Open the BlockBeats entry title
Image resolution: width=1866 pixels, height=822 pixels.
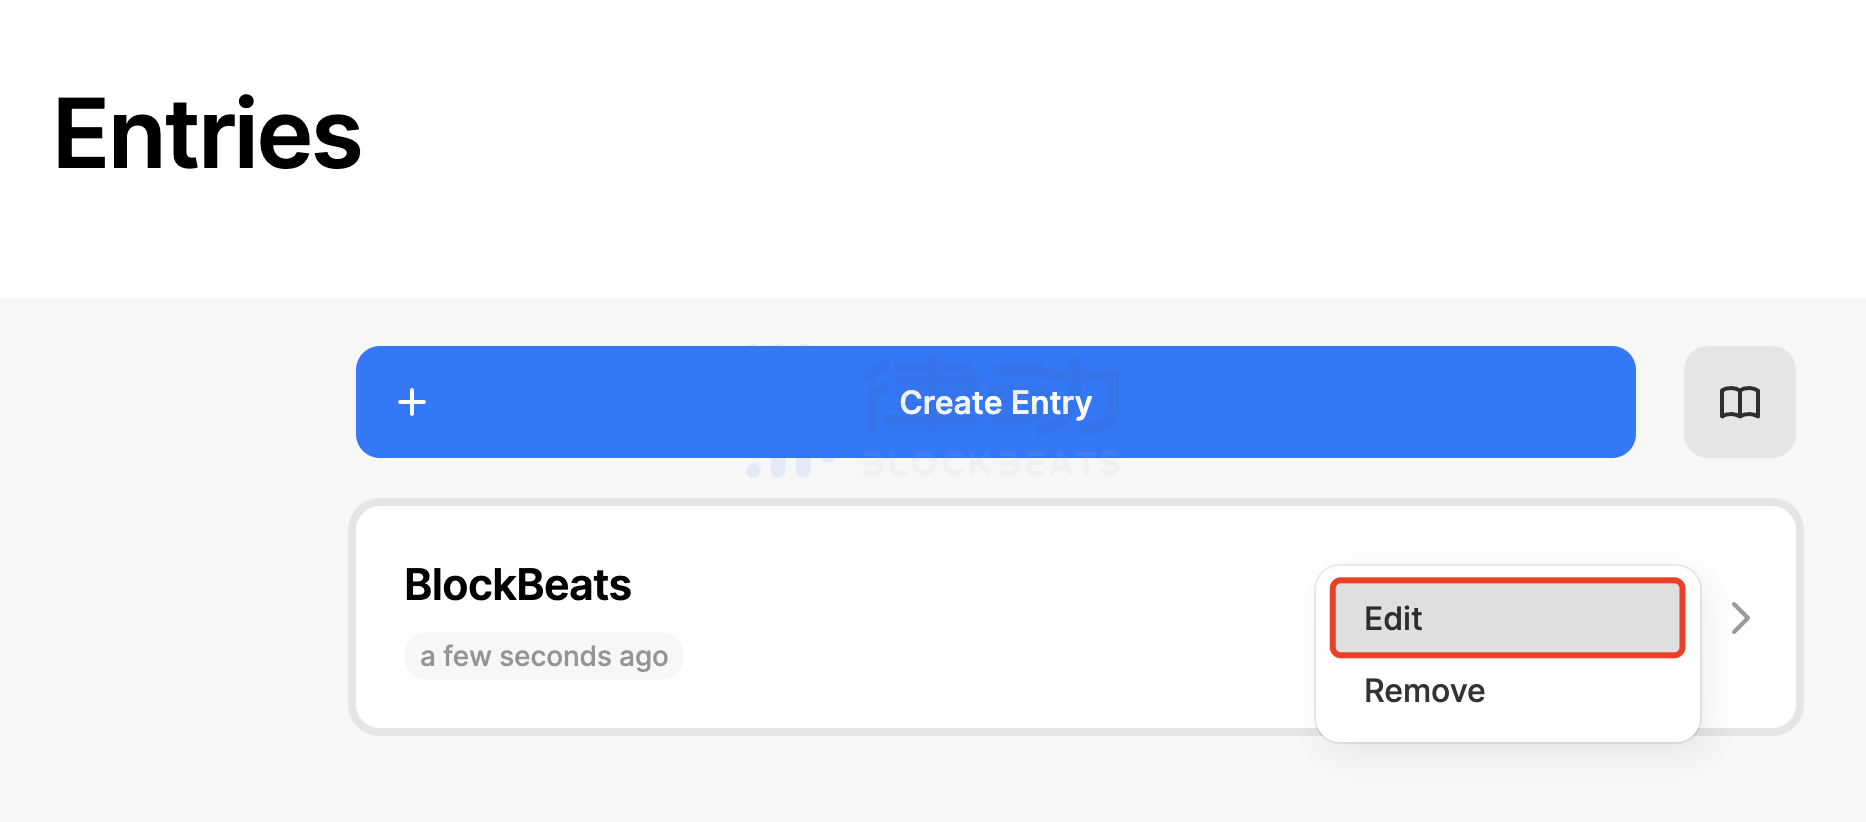[517, 585]
